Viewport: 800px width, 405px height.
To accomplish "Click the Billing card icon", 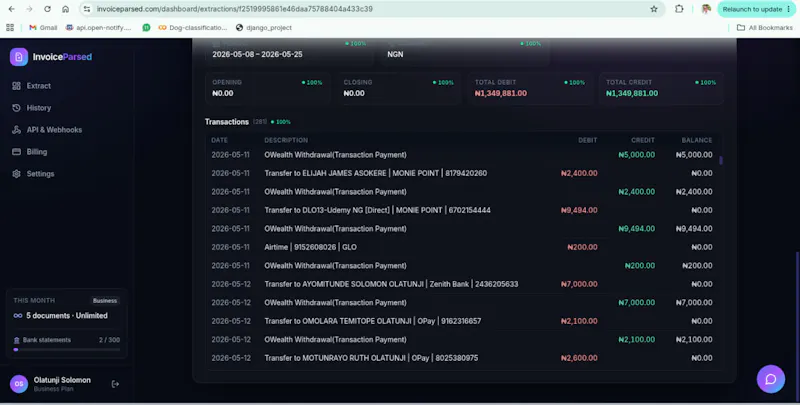I will (16, 151).
